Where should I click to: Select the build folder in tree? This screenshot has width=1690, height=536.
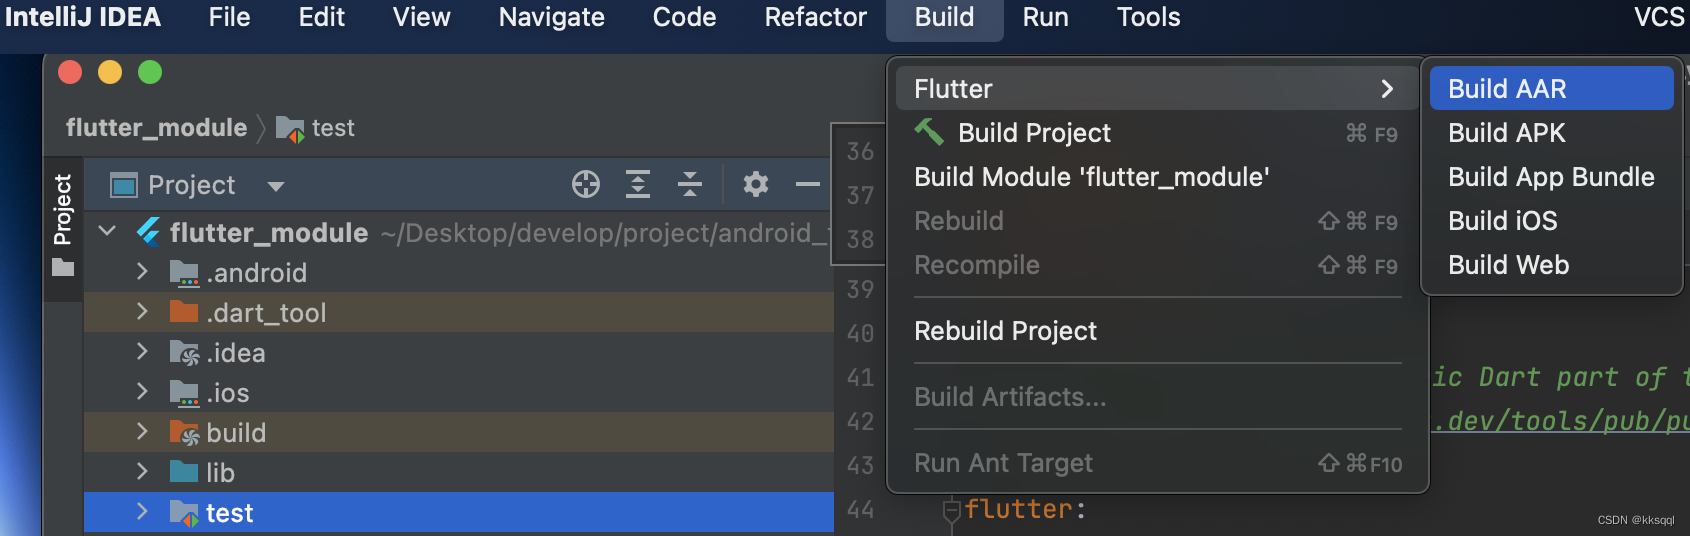pos(236,433)
